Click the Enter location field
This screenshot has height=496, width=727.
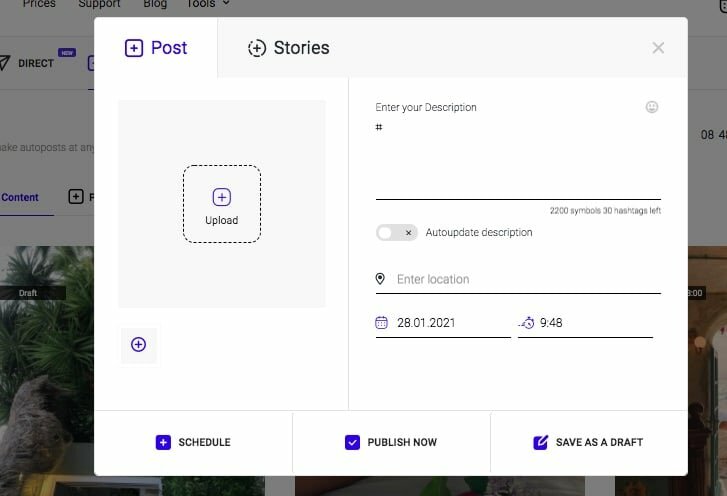click(x=527, y=279)
